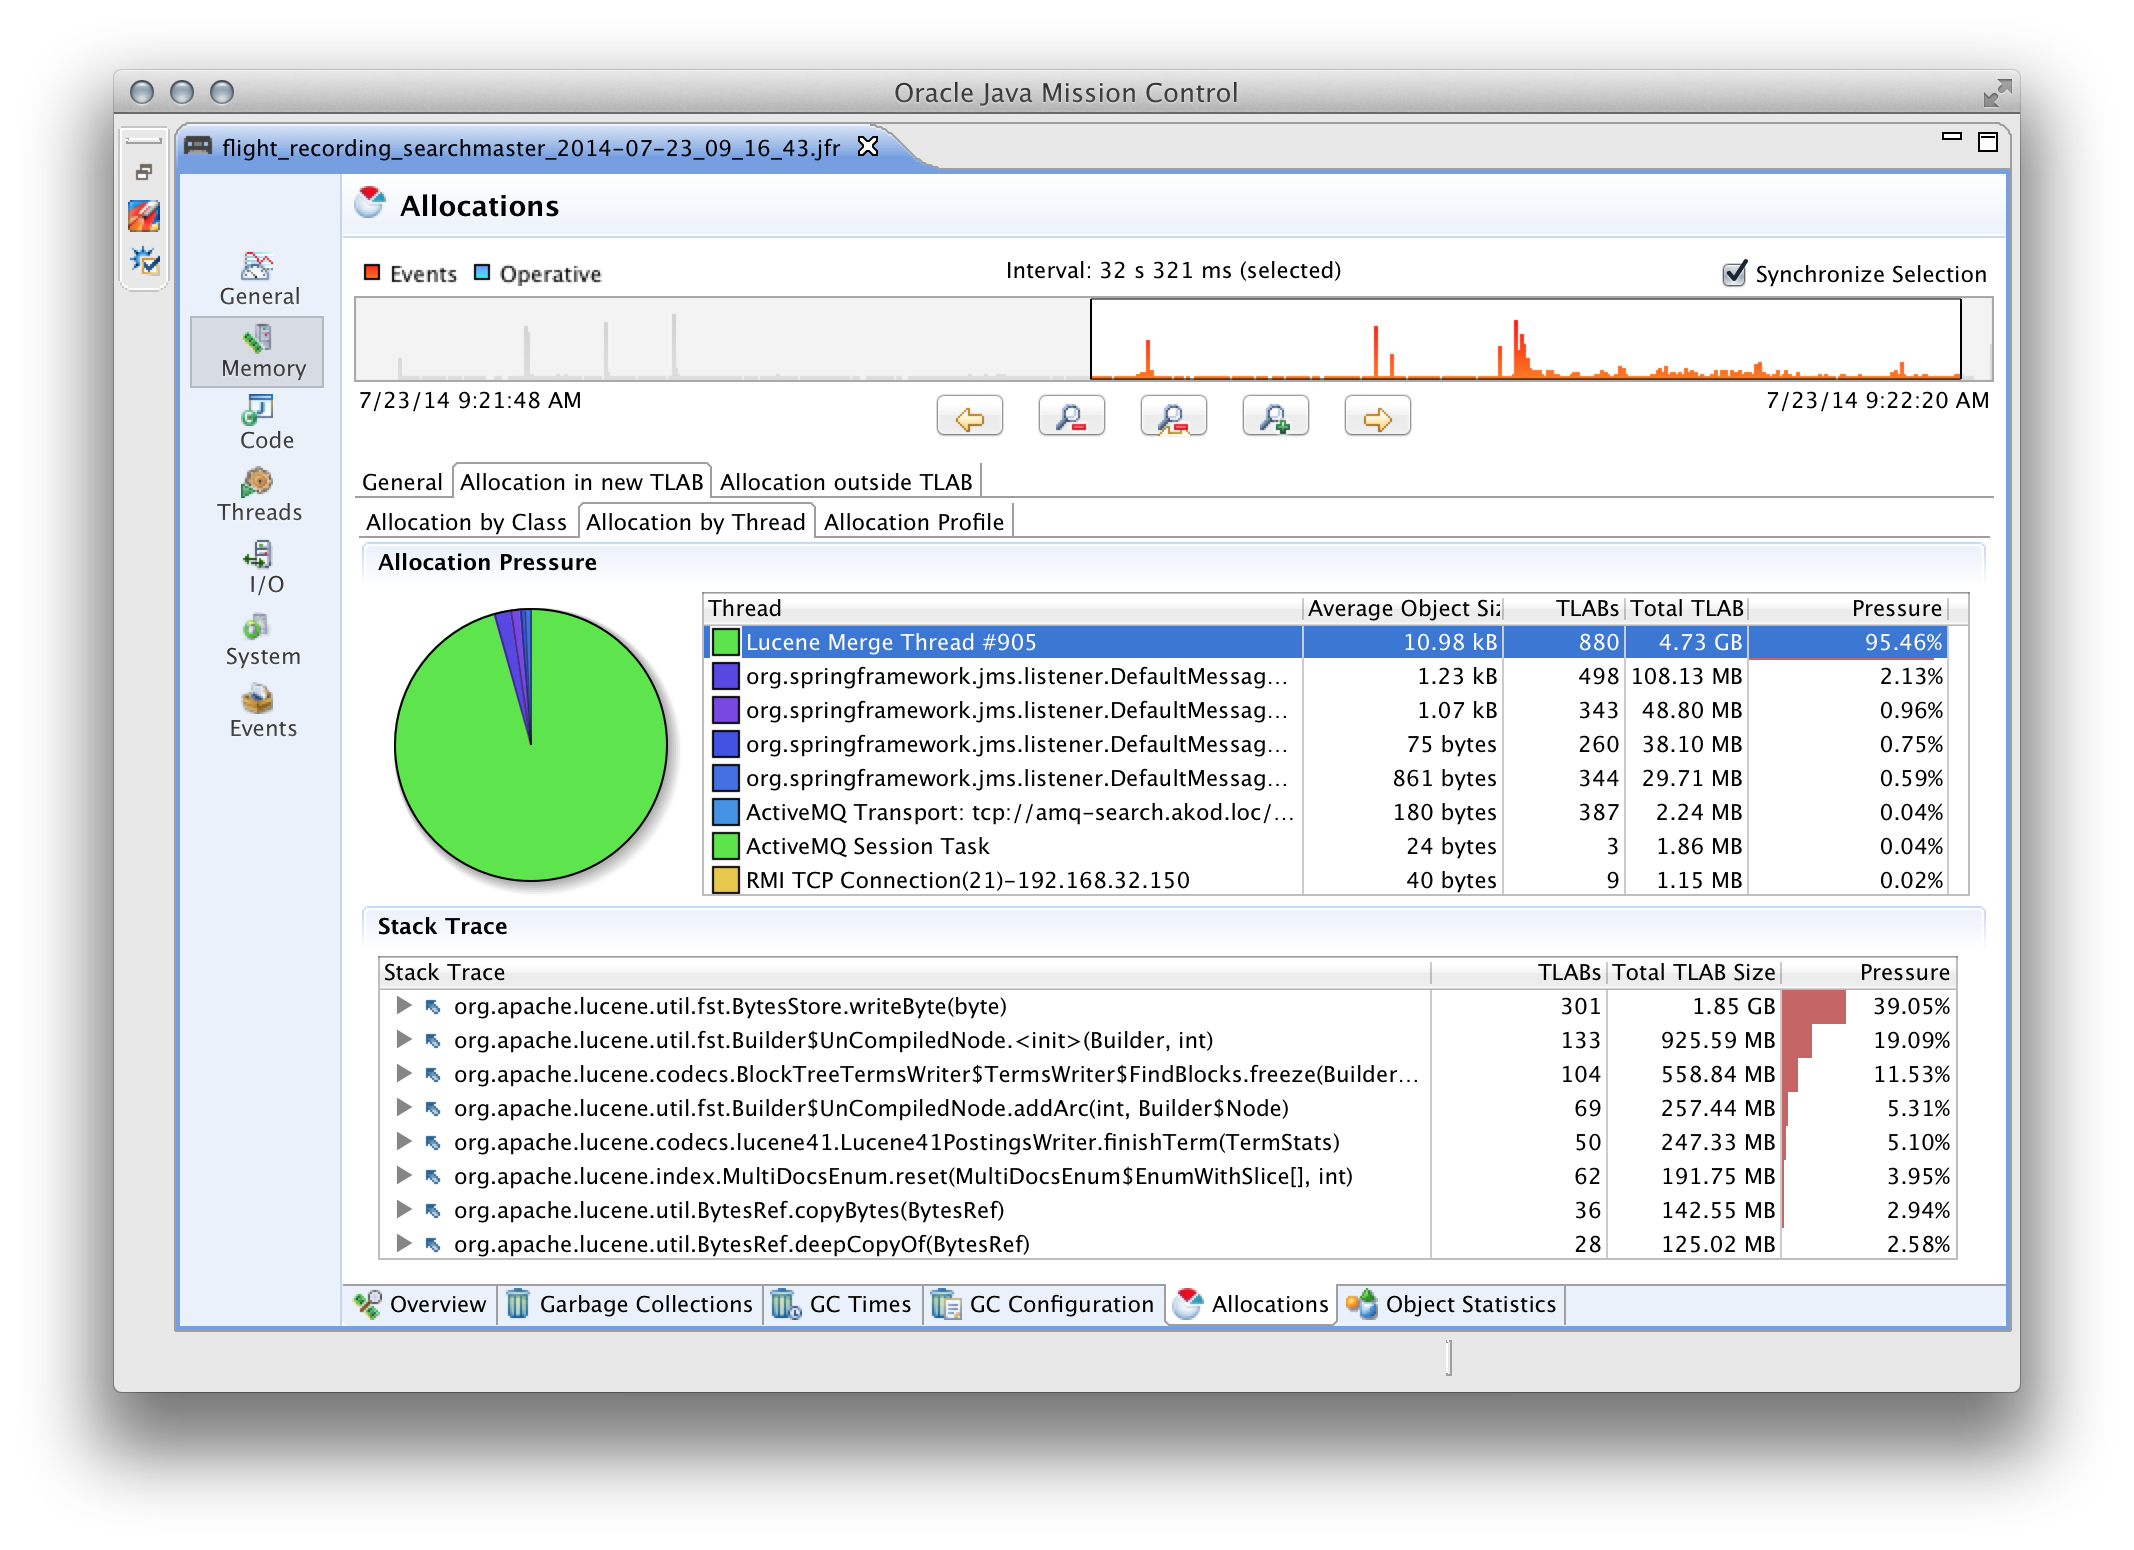
Task: Click the middle magnifier zoom-selection button
Action: click(x=1173, y=416)
